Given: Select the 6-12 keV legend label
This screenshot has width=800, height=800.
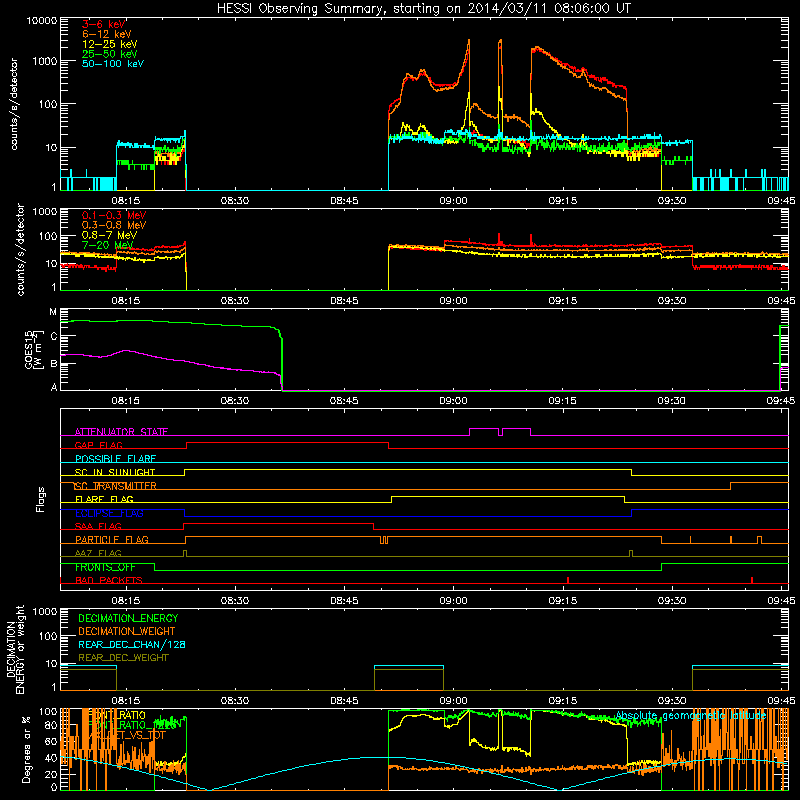Looking at the screenshot, I should pyautogui.click(x=107, y=34).
